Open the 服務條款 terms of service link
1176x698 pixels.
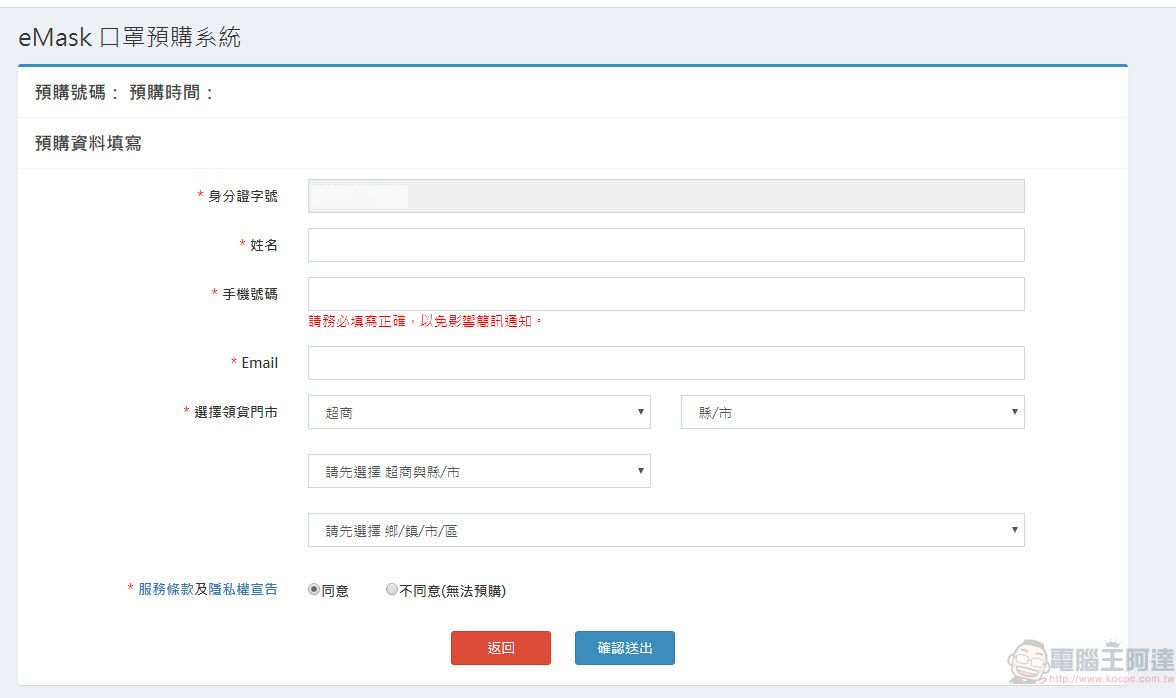pyautogui.click(x=166, y=589)
